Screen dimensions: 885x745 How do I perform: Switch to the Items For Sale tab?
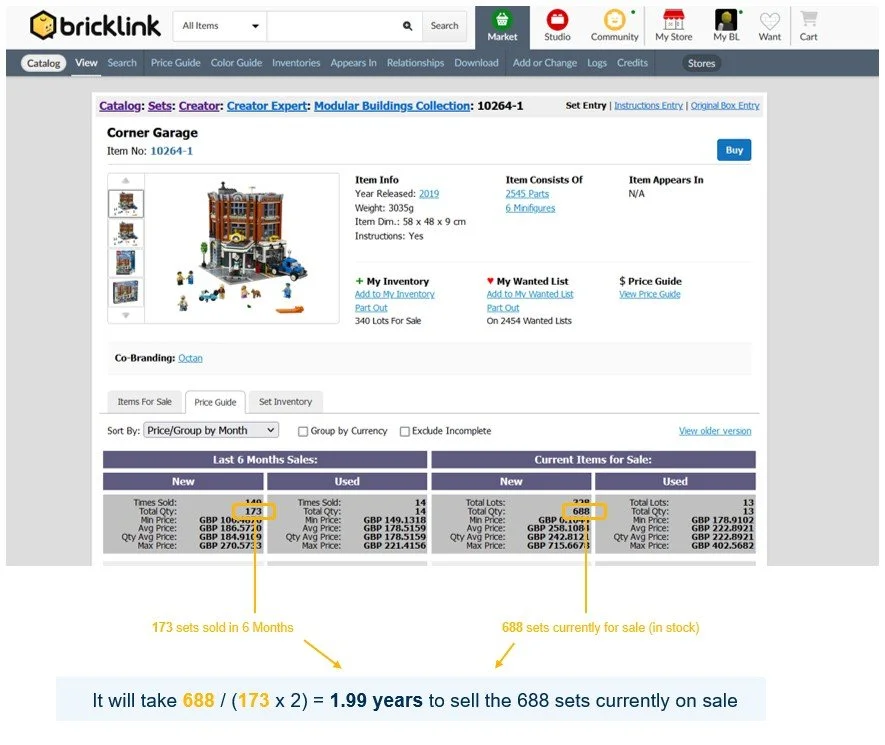coord(144,402)
